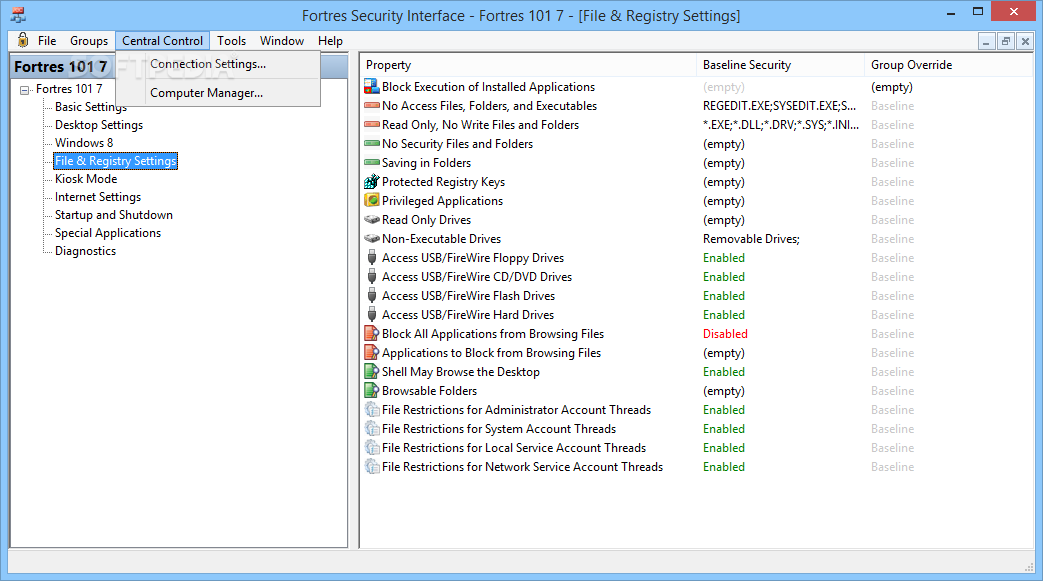
Task: Click the Block Execution of Installed Applications icon
Action: coord(372,87)
